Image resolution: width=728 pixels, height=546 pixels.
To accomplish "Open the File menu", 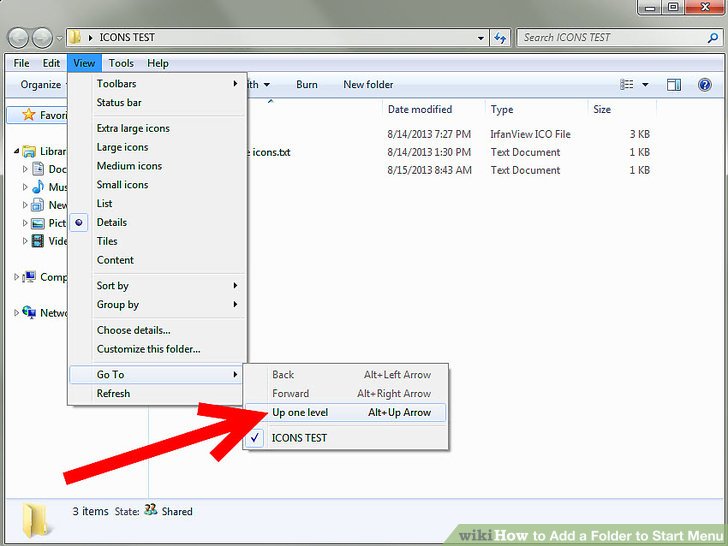I will tap(21, 63).
